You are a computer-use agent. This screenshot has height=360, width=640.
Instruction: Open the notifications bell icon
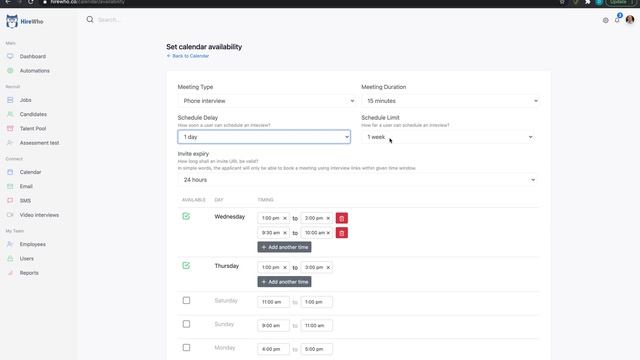tap(617, 20)
